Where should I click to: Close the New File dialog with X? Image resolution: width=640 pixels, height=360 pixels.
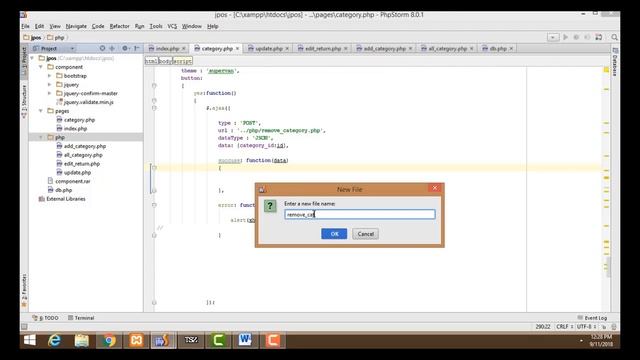(435, 188)
